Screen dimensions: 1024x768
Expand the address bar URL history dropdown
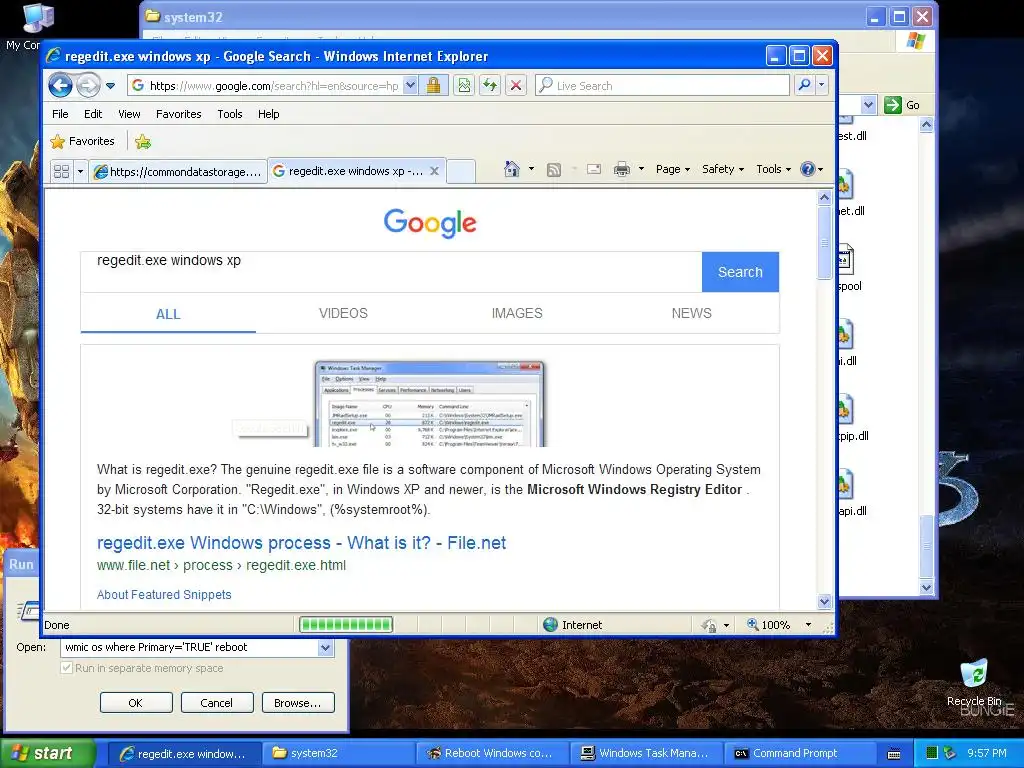point(410,86)
